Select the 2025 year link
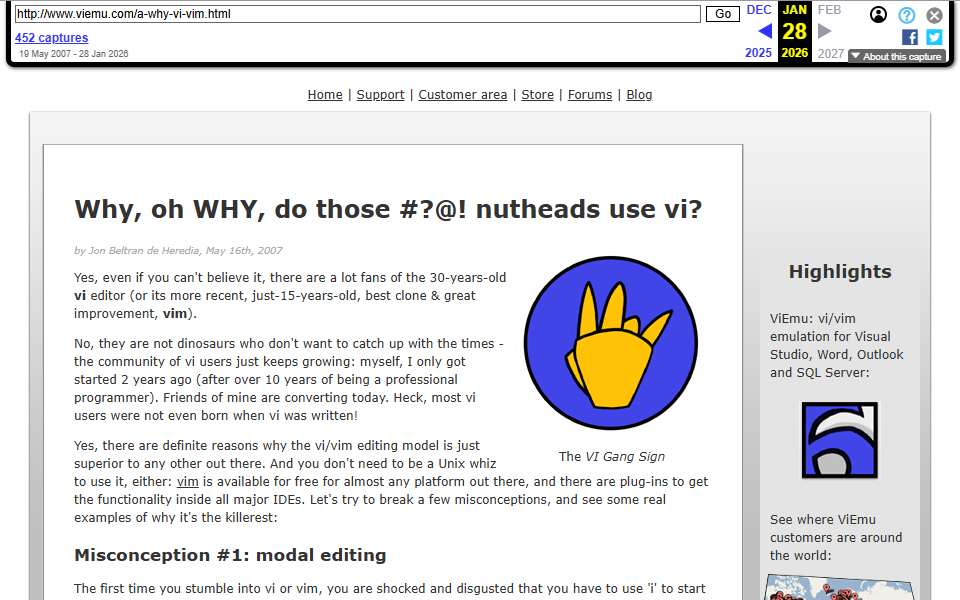The height and width of the screenshot is (600, 960). (758, 53)
